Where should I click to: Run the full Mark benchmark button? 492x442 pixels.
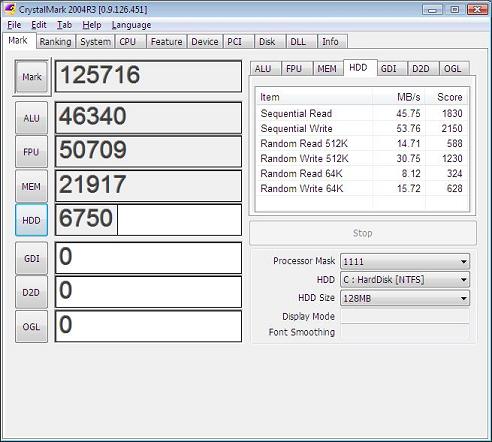click(x=32, y=77)
